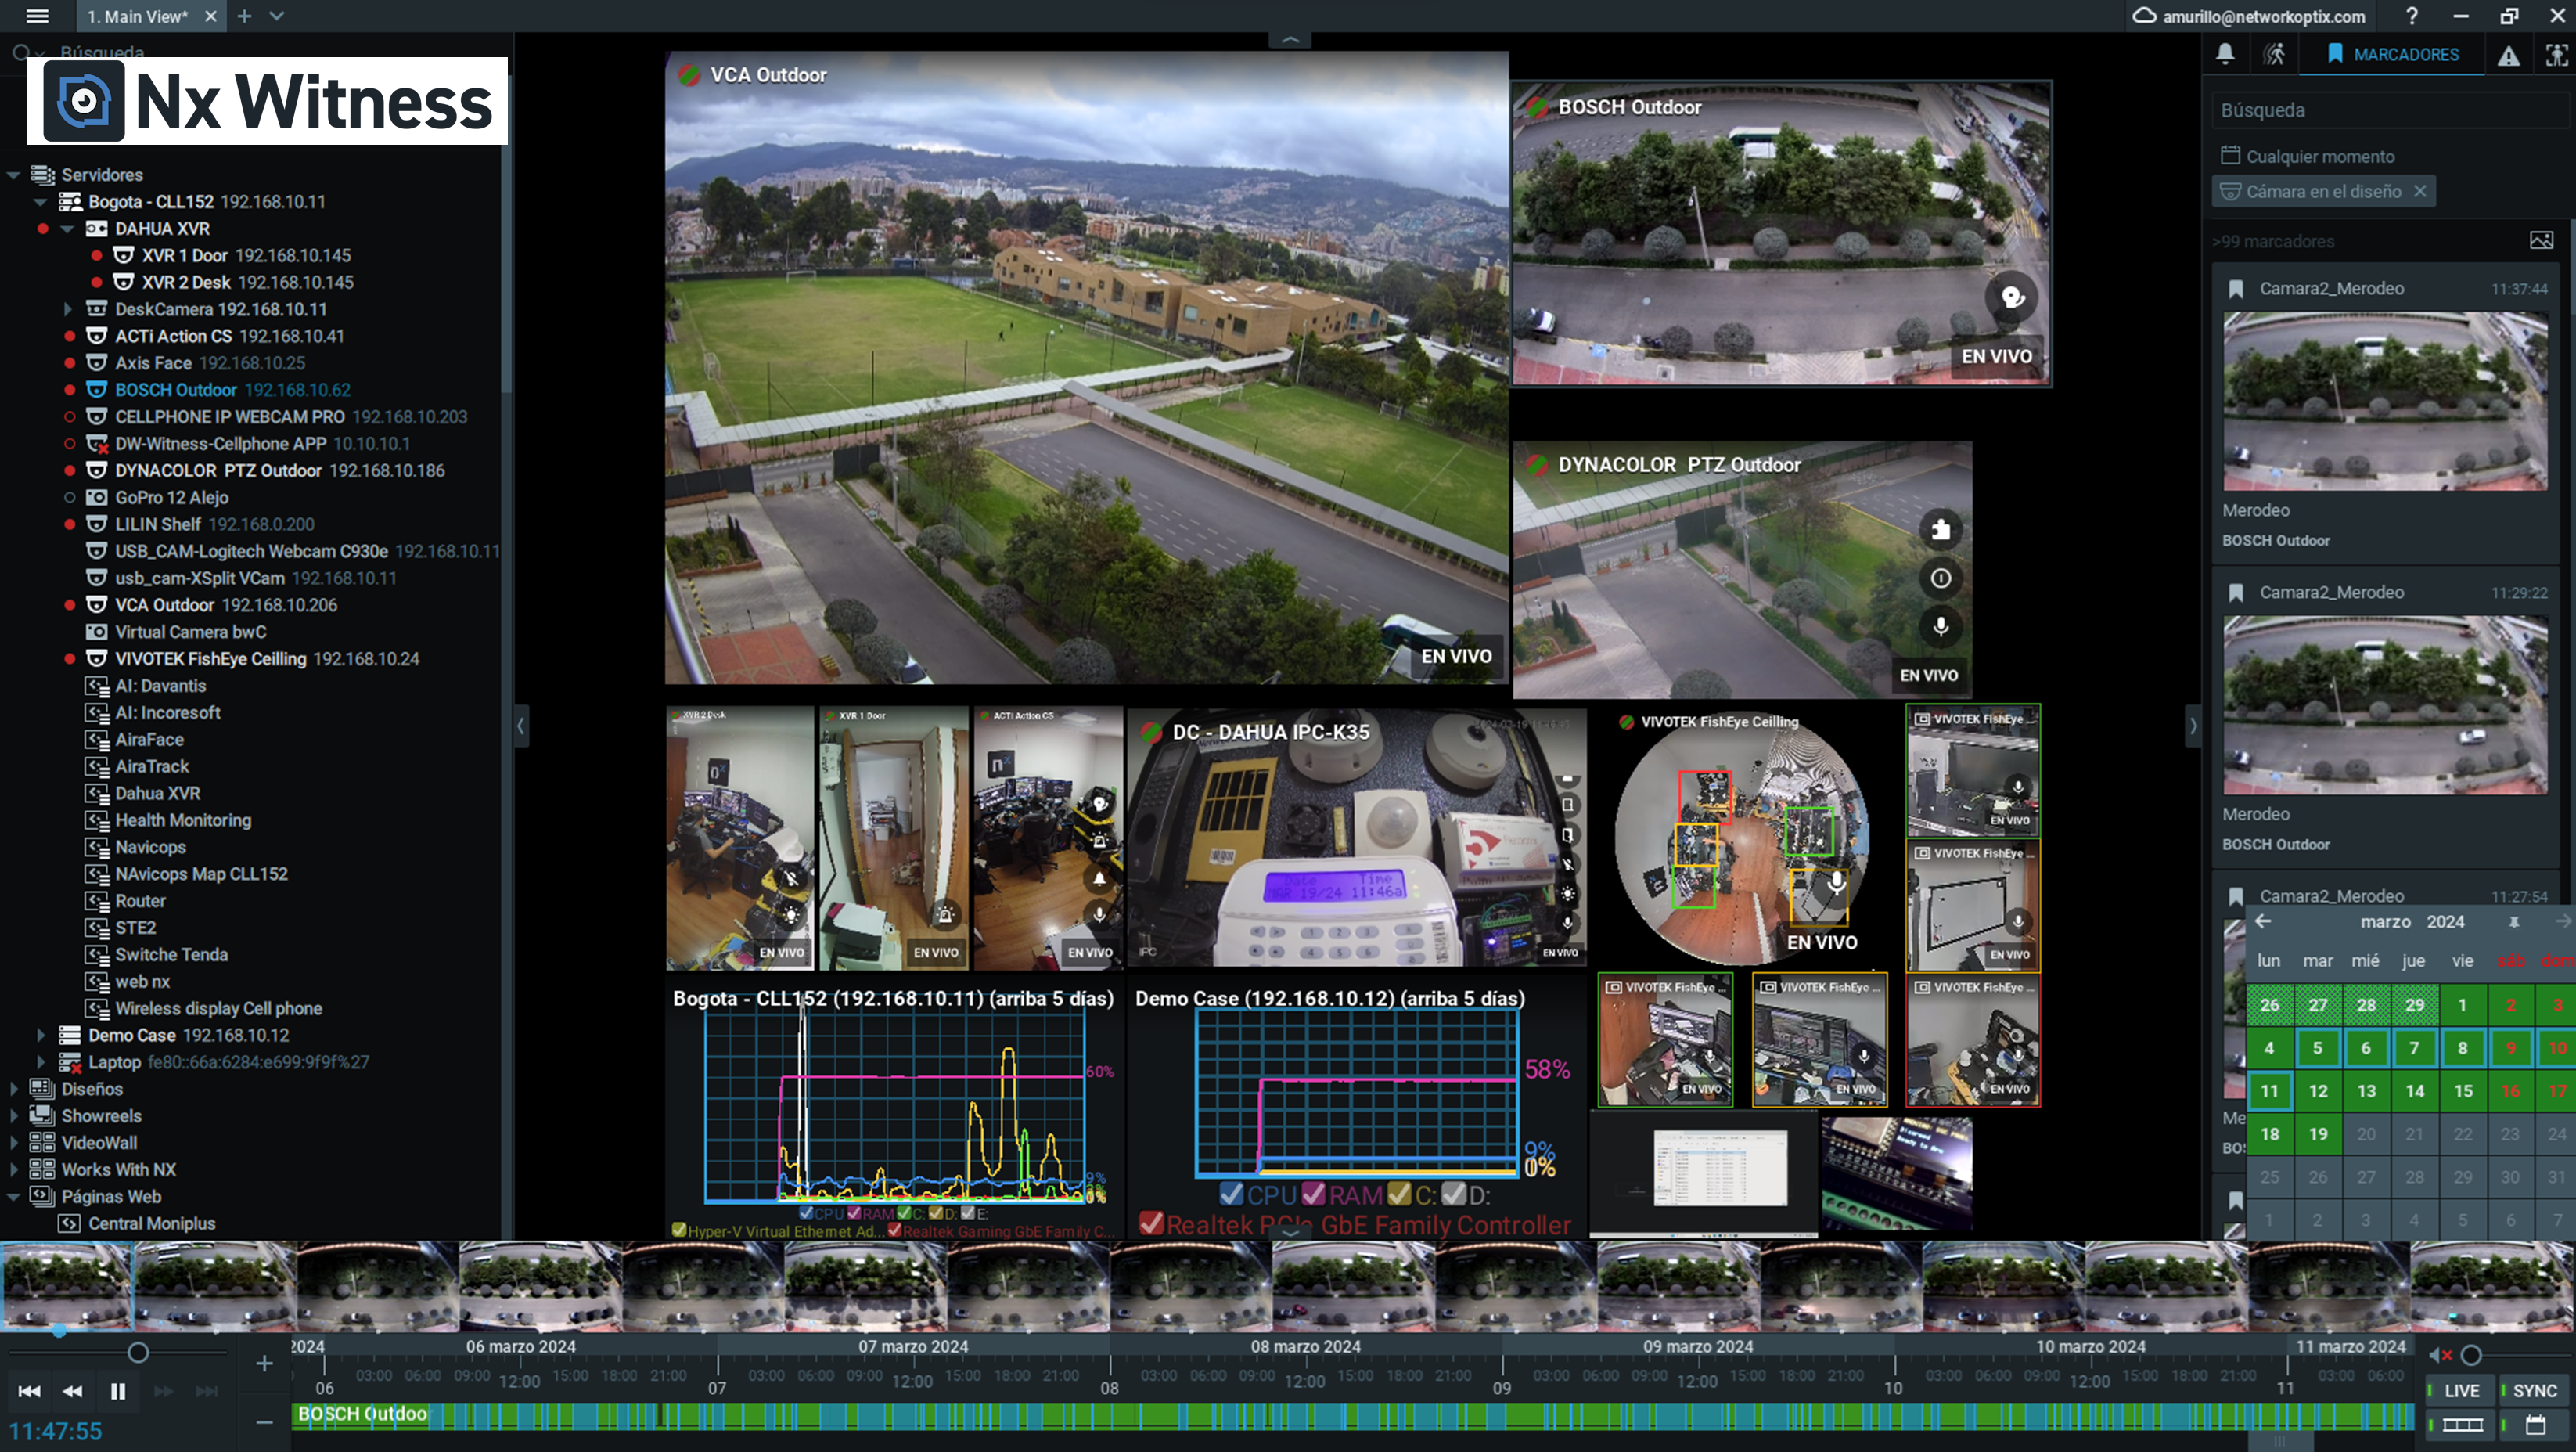Collapse the Servidores tree node
The height and width of the screenshot is (1452, 2576).
tap(14, 175)
